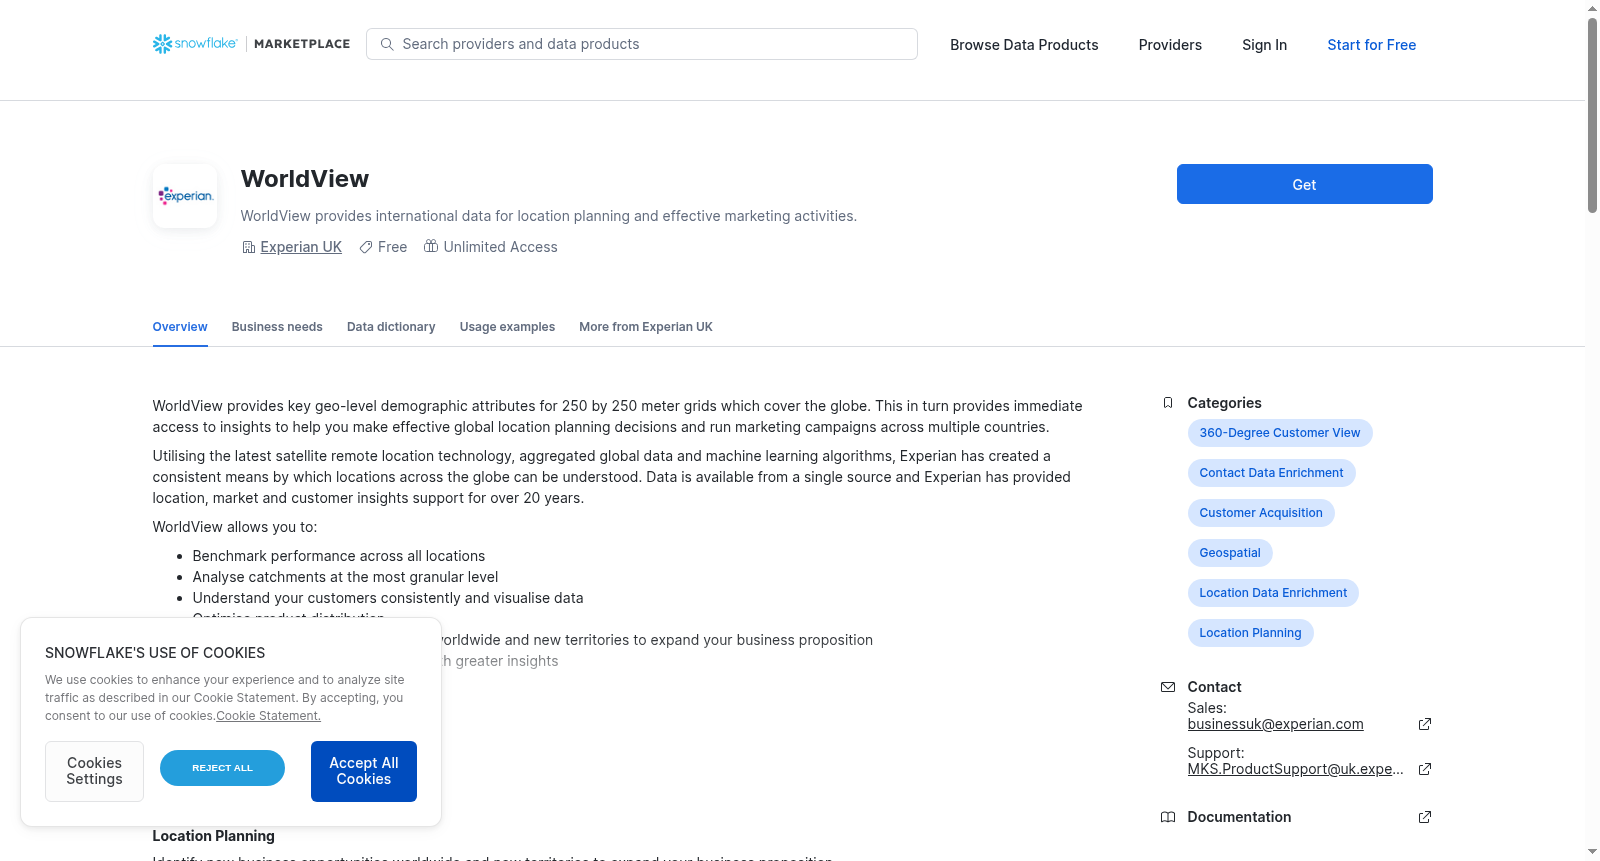Click the scrollbar up arrow
Screen dimensions: 1600x861
point(1592,8)
